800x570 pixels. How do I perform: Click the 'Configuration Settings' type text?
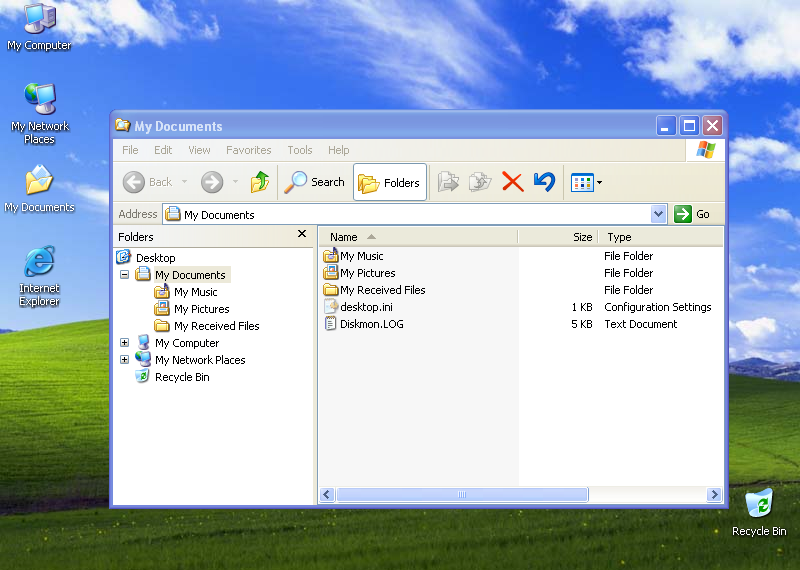click(658, 307)
